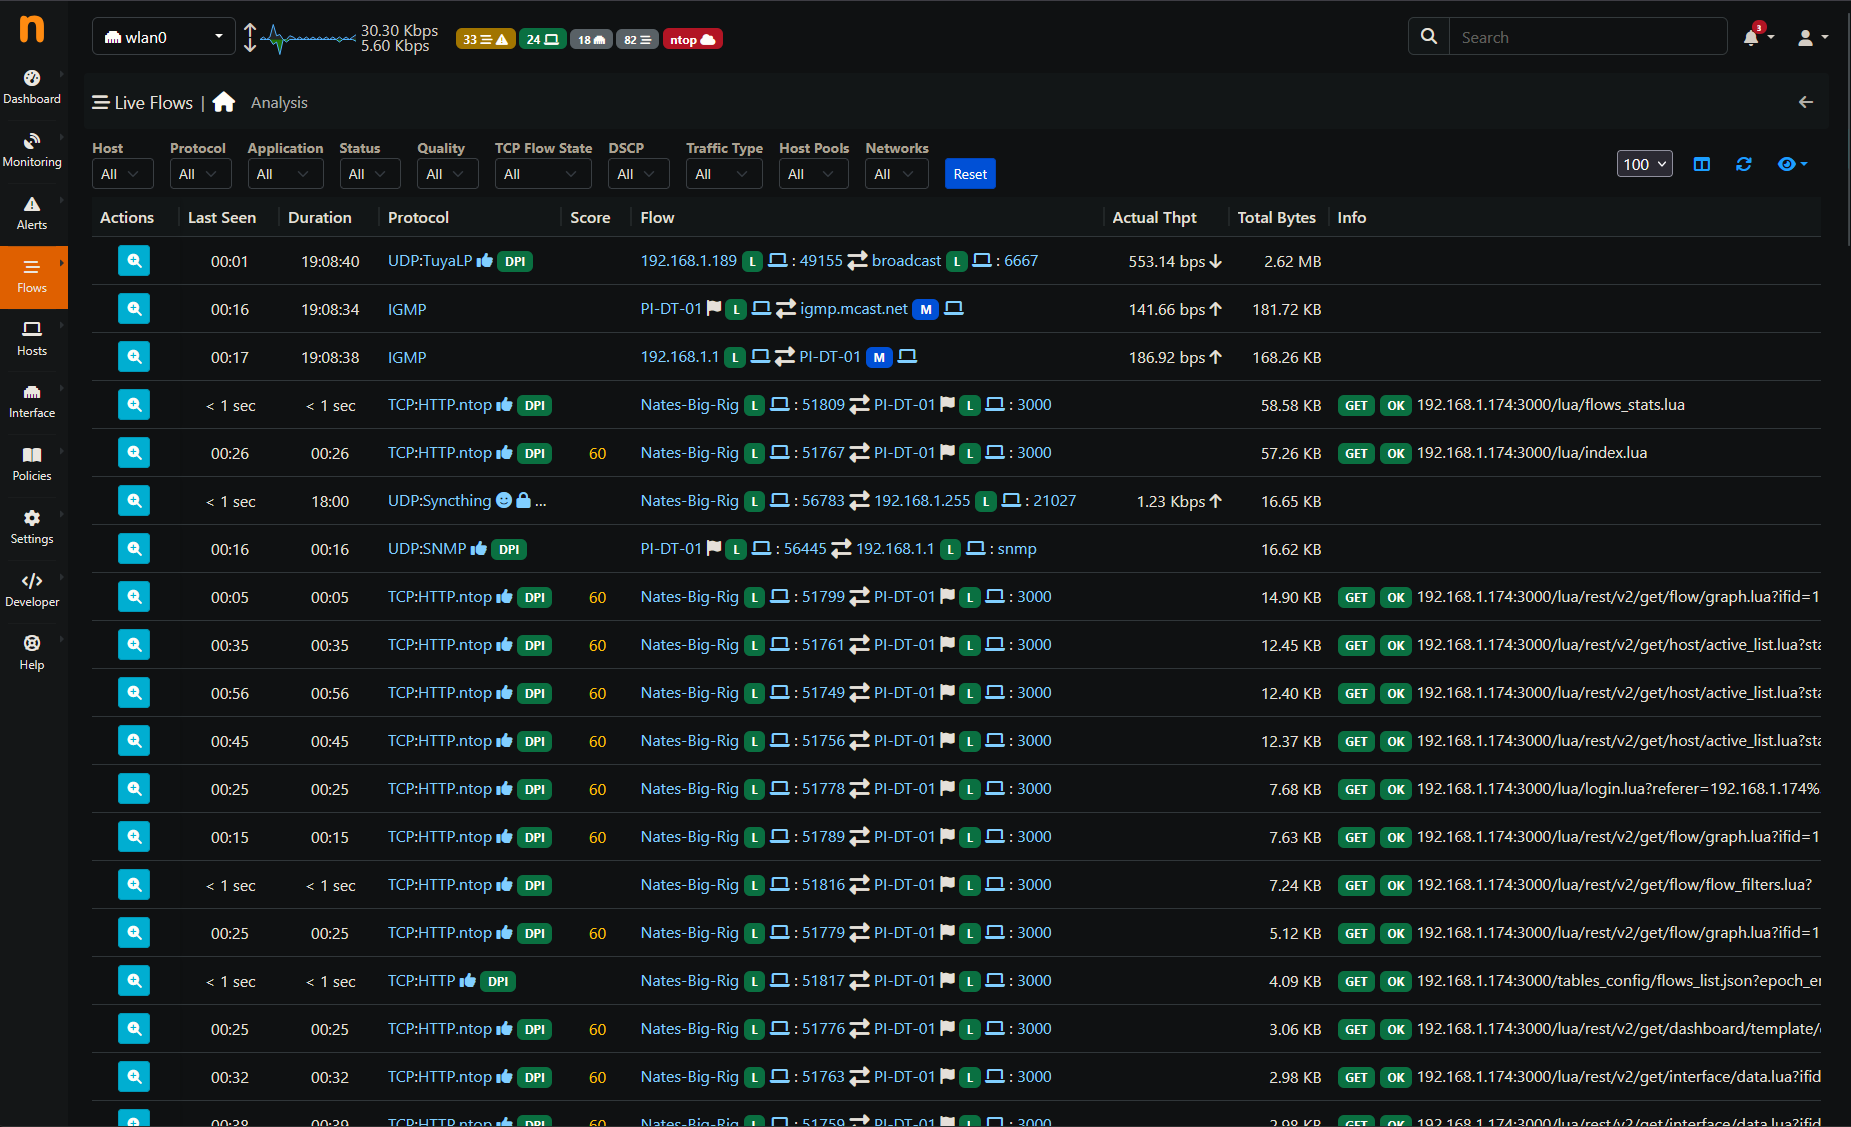Open the notifications bell menu
The width and height of the screenshot is (1851, 1127).
1757,37
